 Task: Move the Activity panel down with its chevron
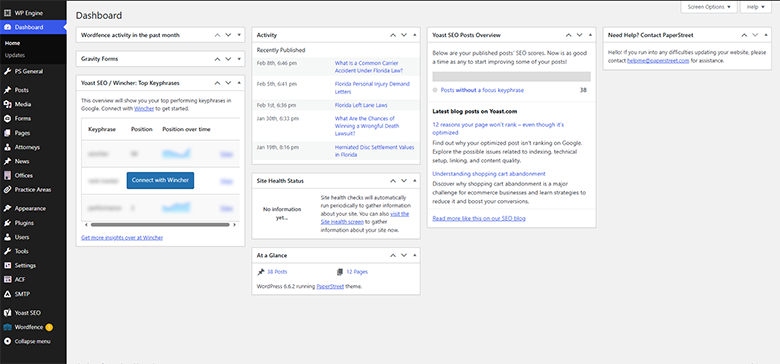404,35
